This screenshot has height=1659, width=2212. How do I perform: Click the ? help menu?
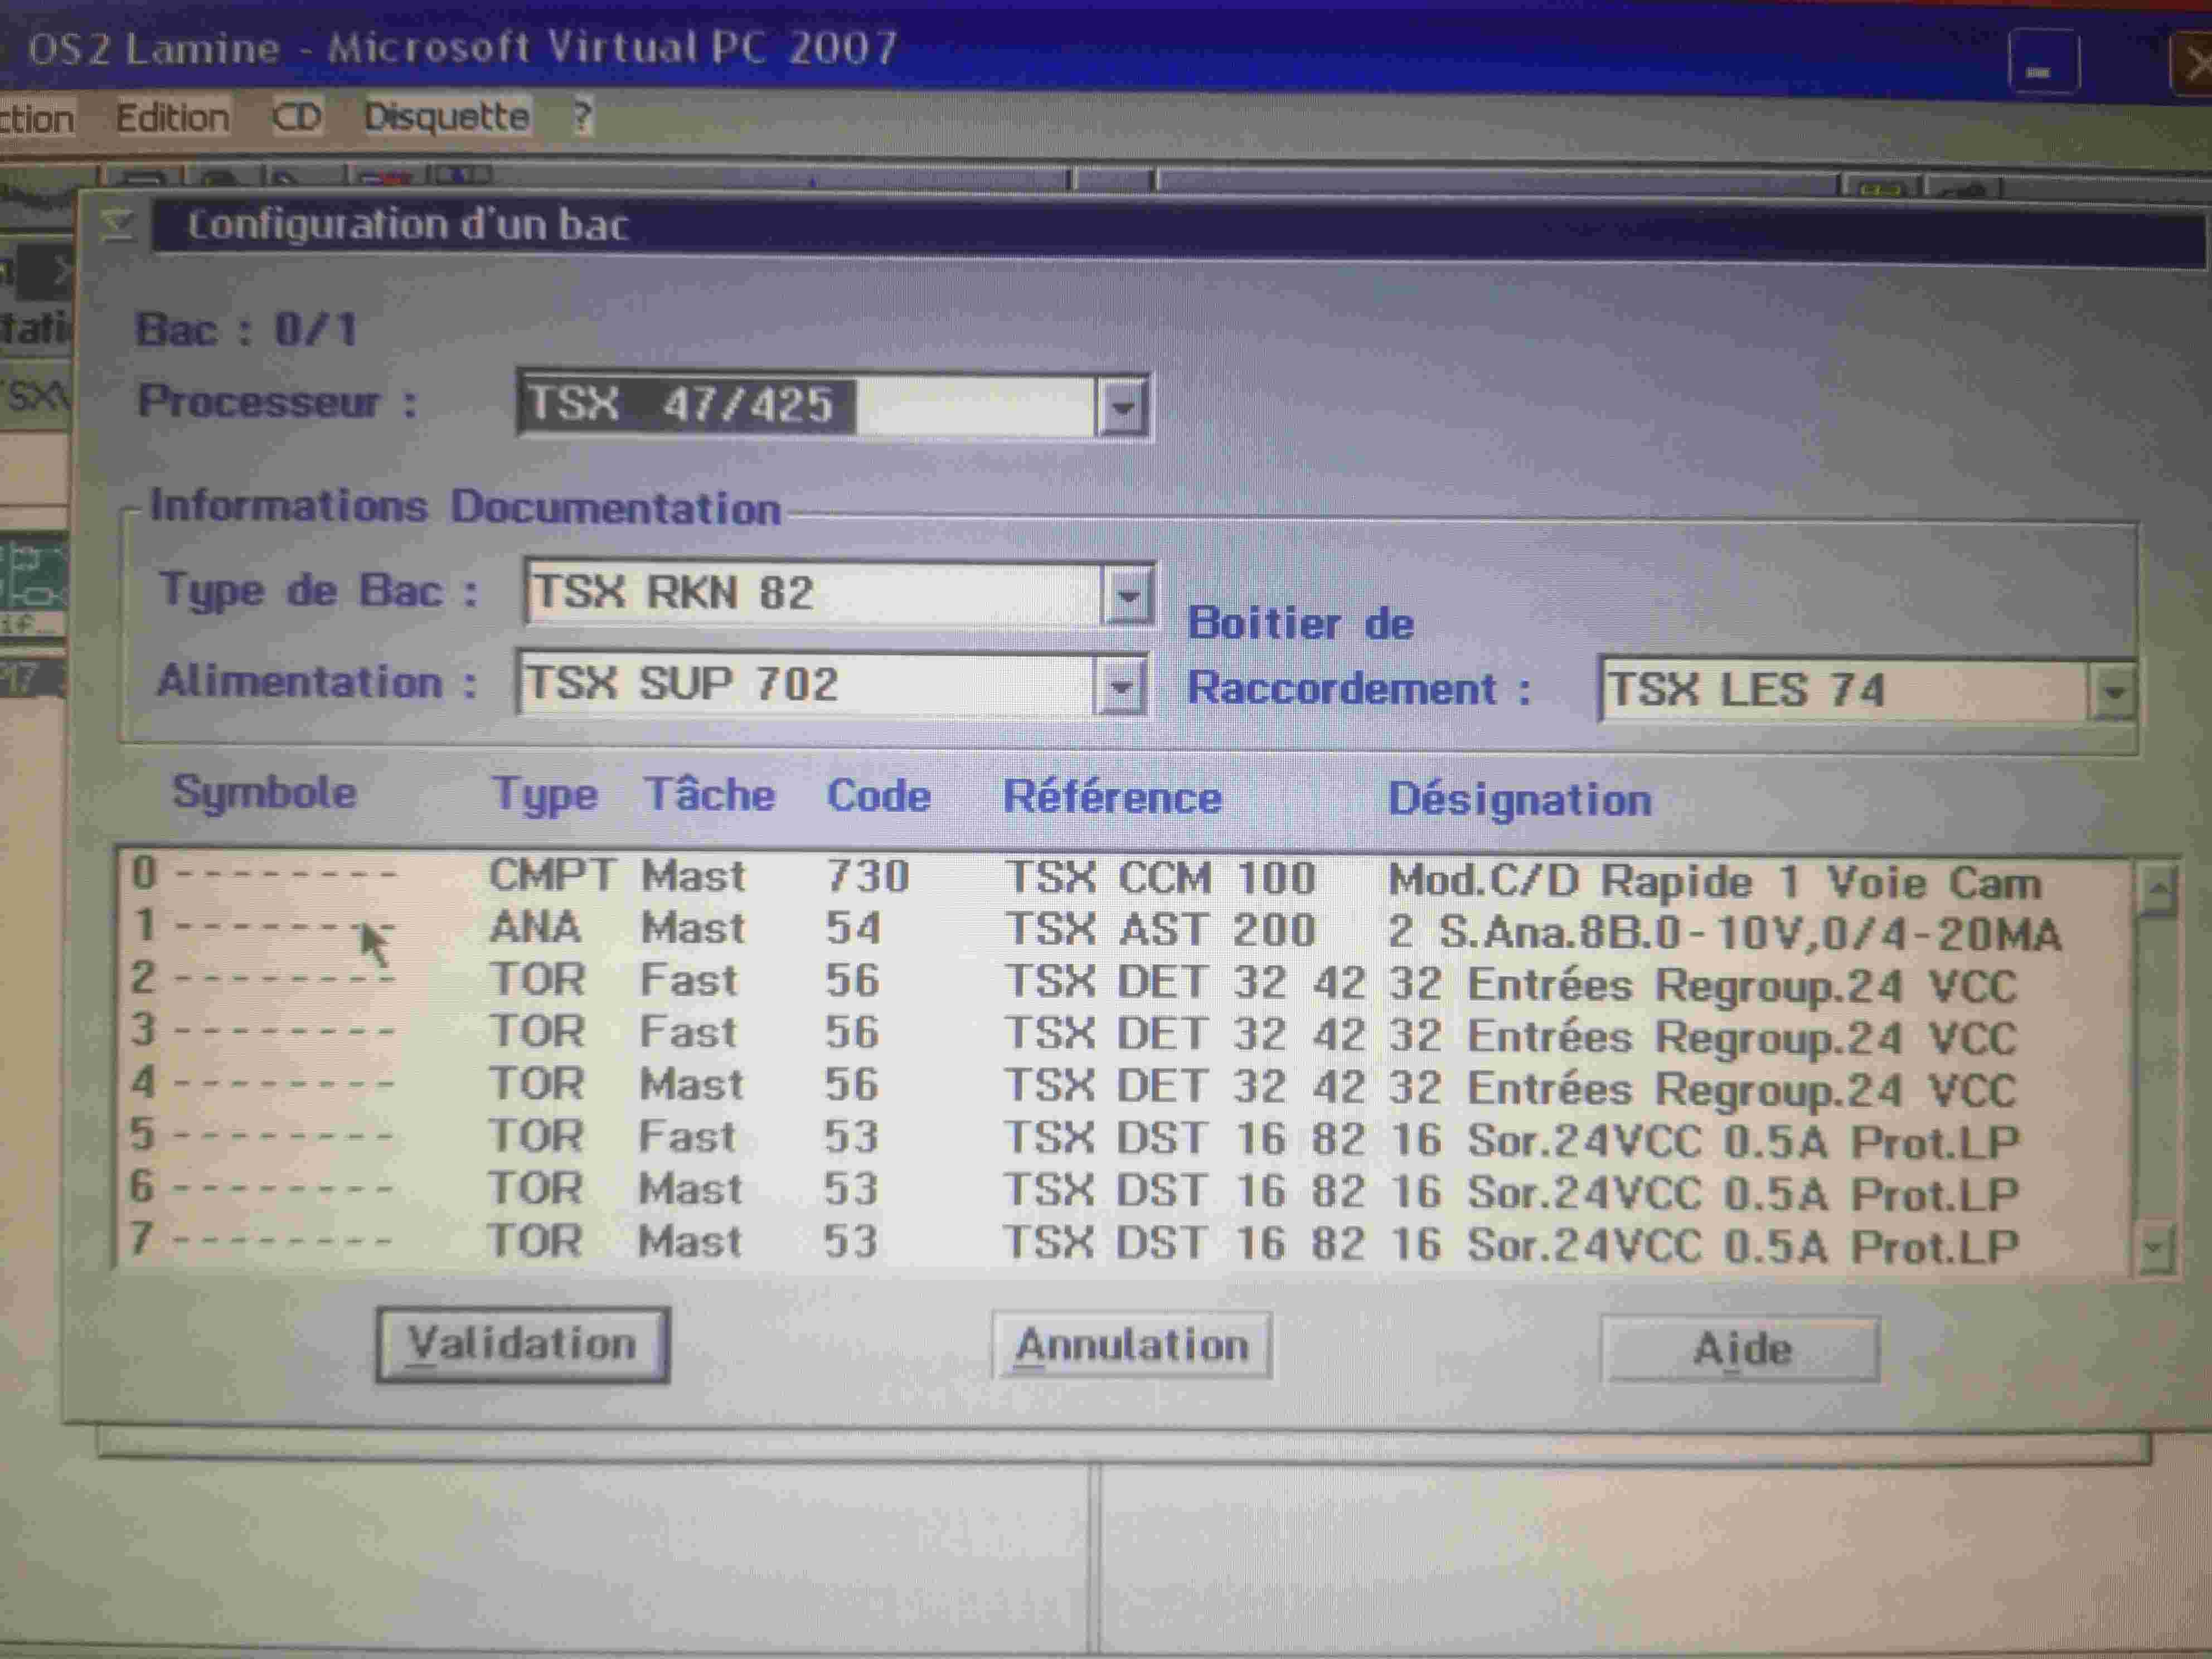582,117
